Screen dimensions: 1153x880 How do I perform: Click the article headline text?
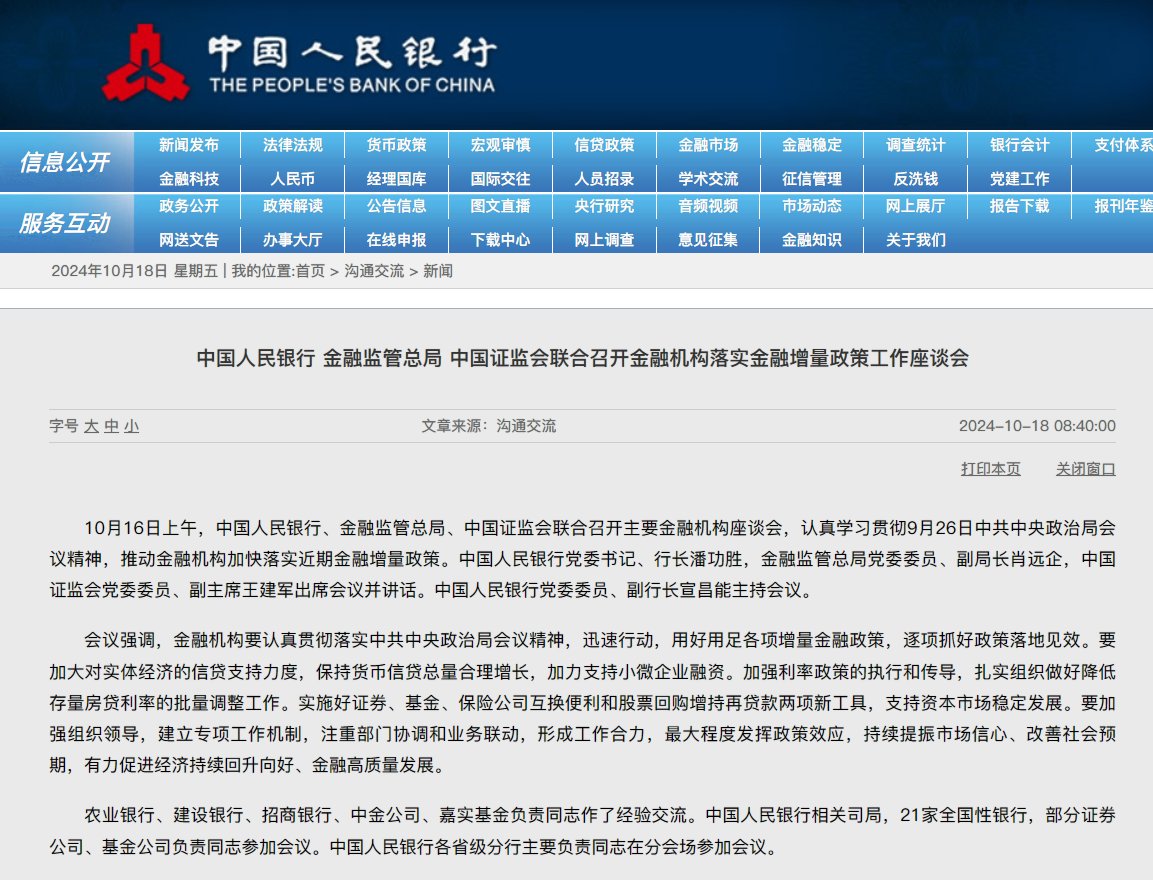(x=582, y=358)
